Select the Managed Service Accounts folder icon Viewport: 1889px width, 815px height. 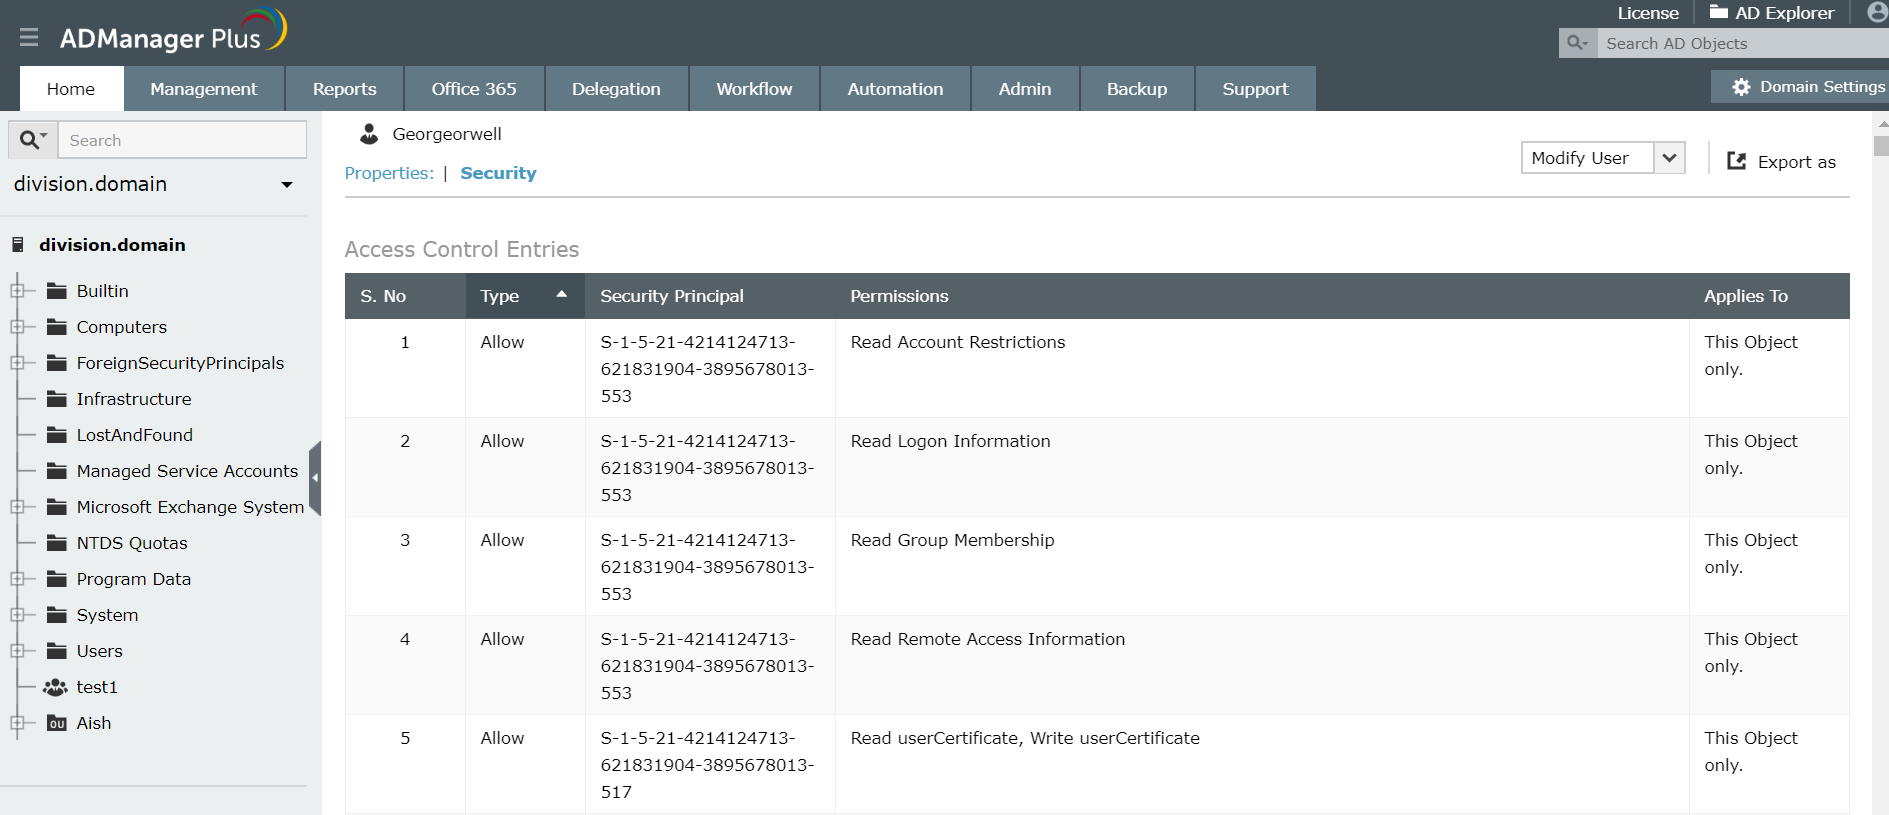click(x=57, y=471)
